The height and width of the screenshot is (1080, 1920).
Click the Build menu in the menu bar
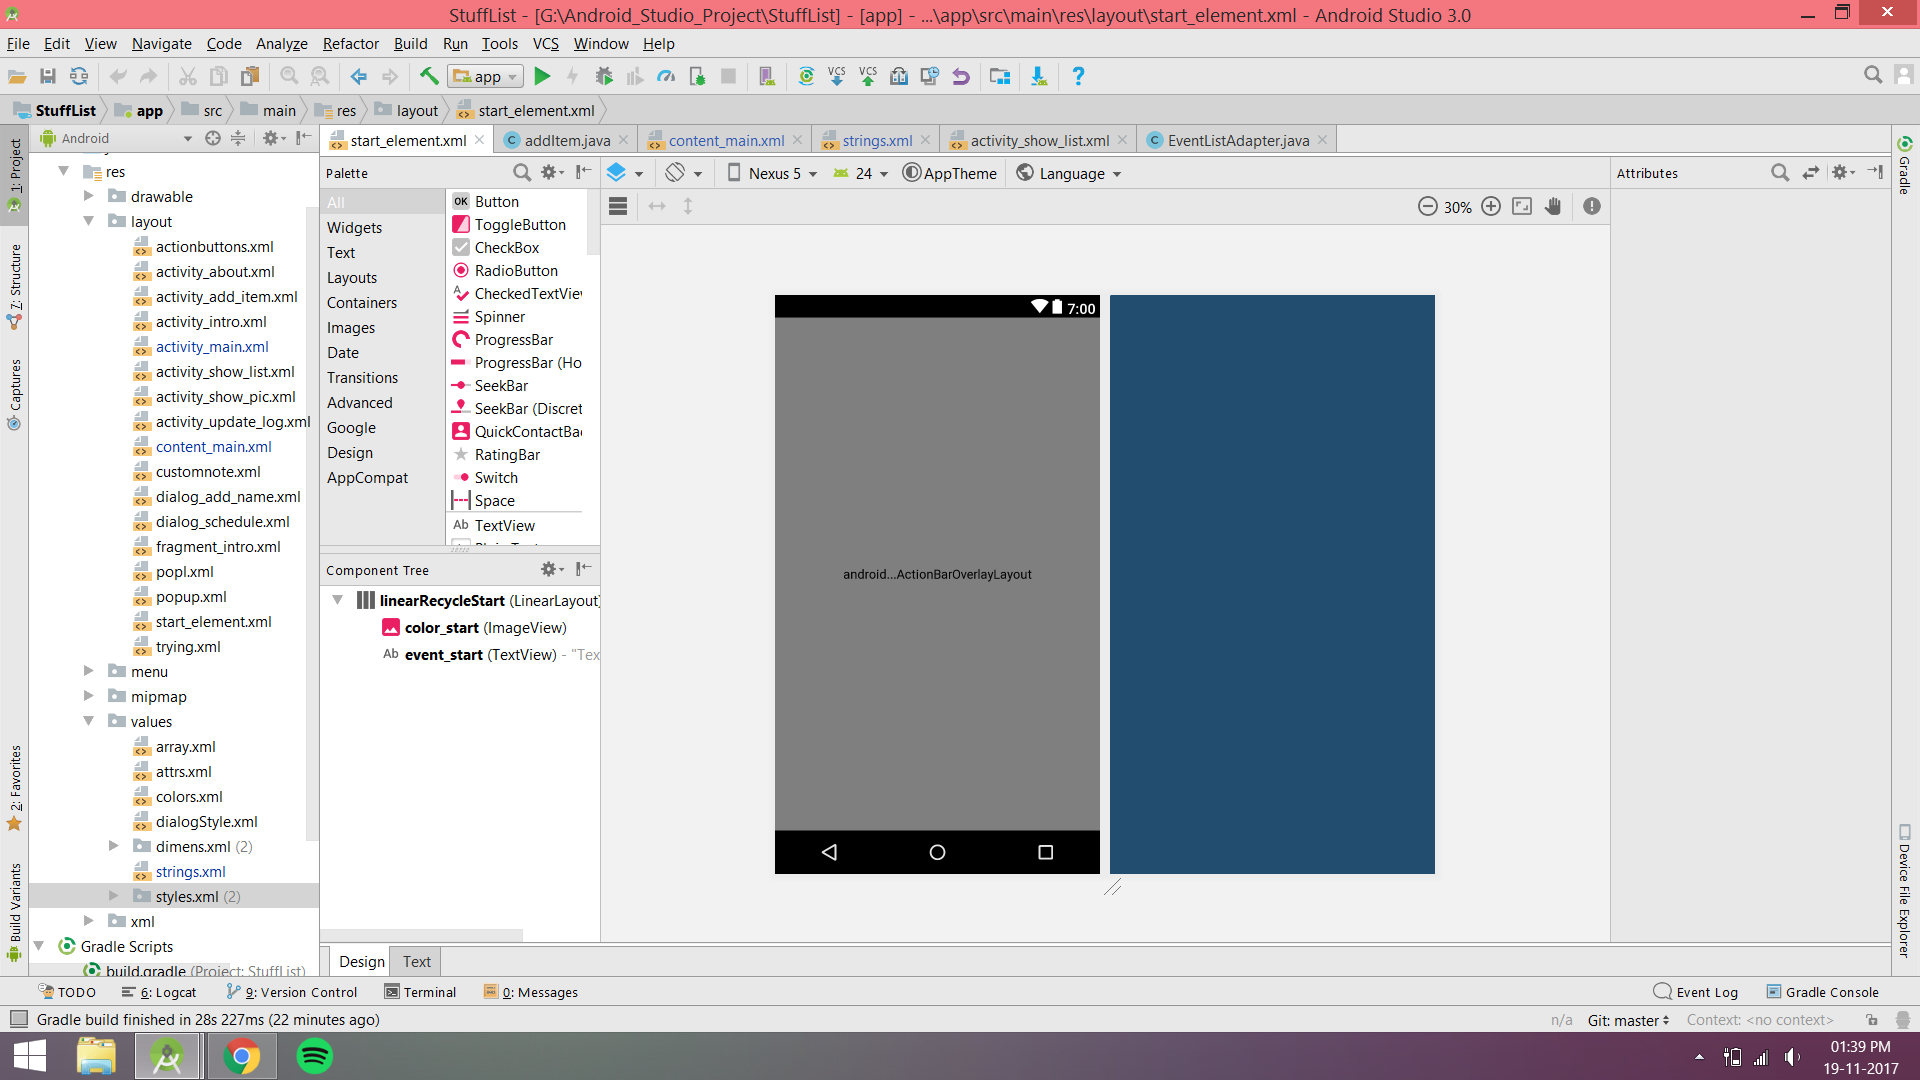pyautogui.click(x=409, y=44)
